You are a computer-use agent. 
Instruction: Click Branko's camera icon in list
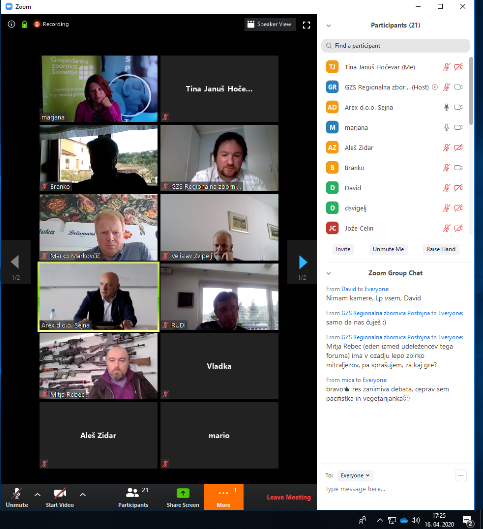(458, 168)
